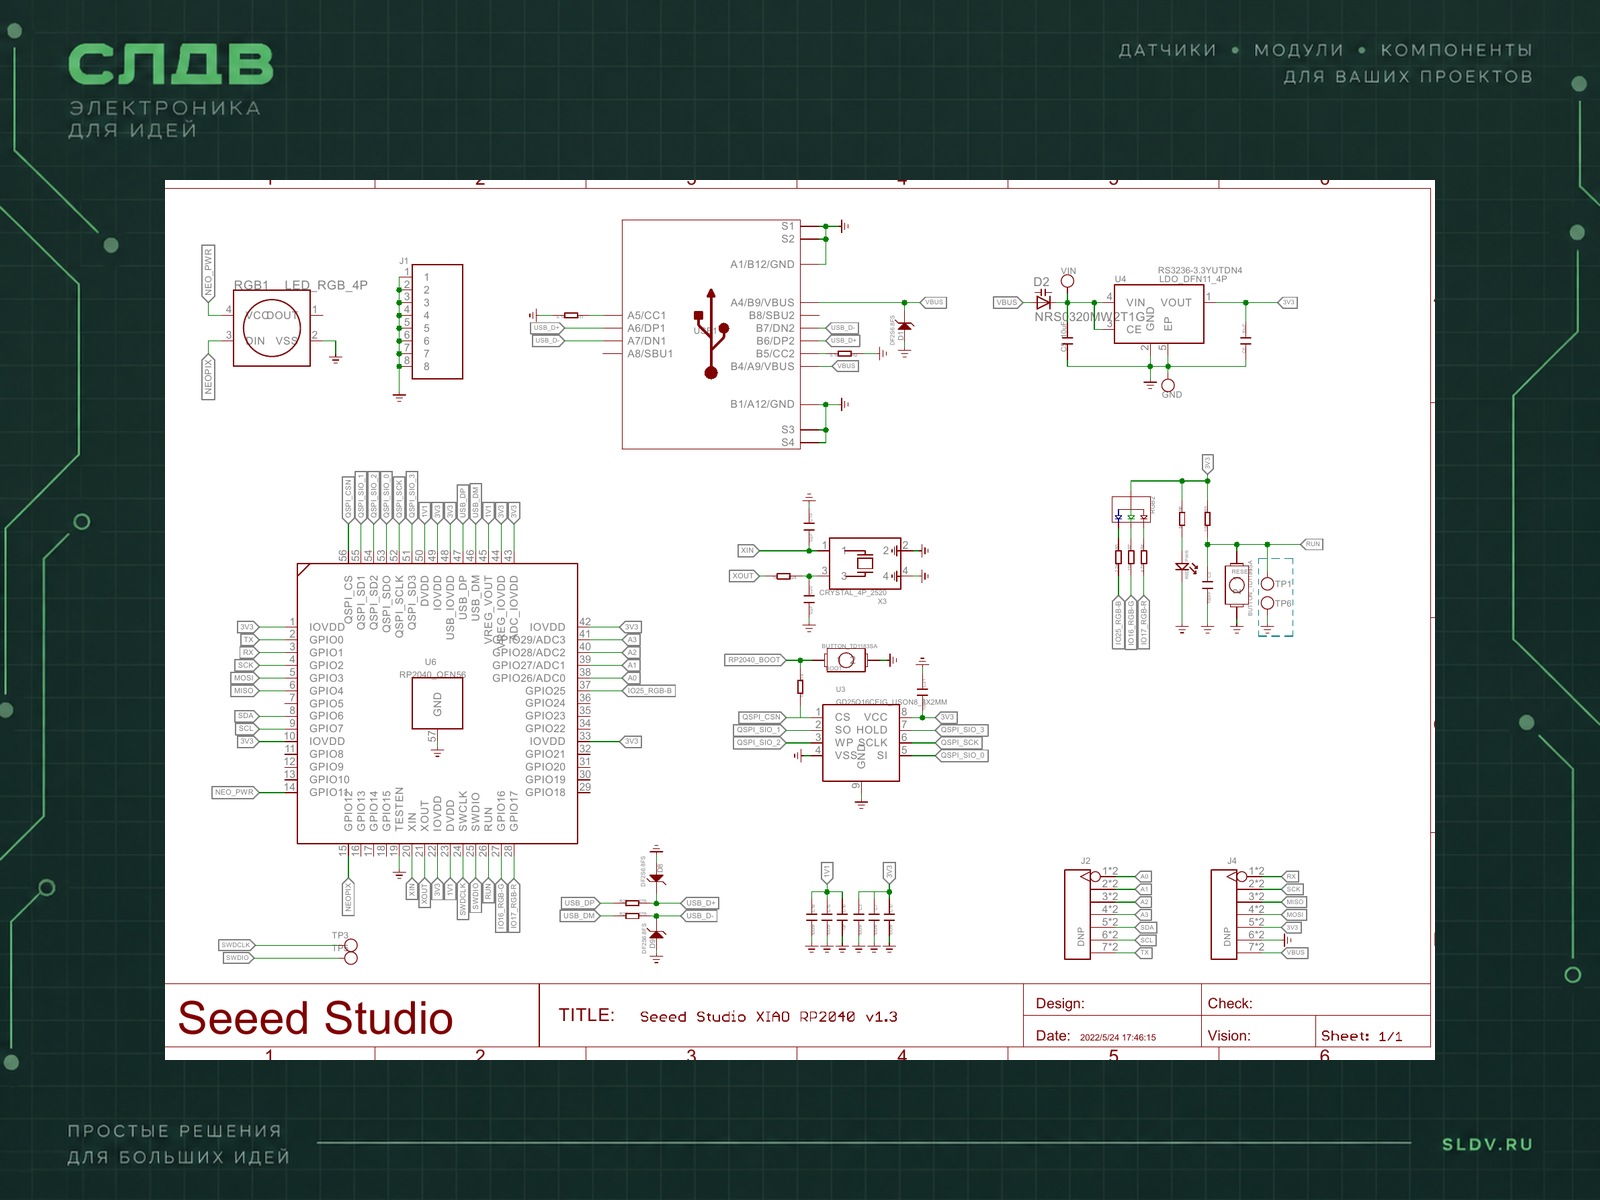Viewport: 1600px width, 1200px height.
Task: Click the GPIO29/ADC3 pin label
Action: tap(530, 640)
